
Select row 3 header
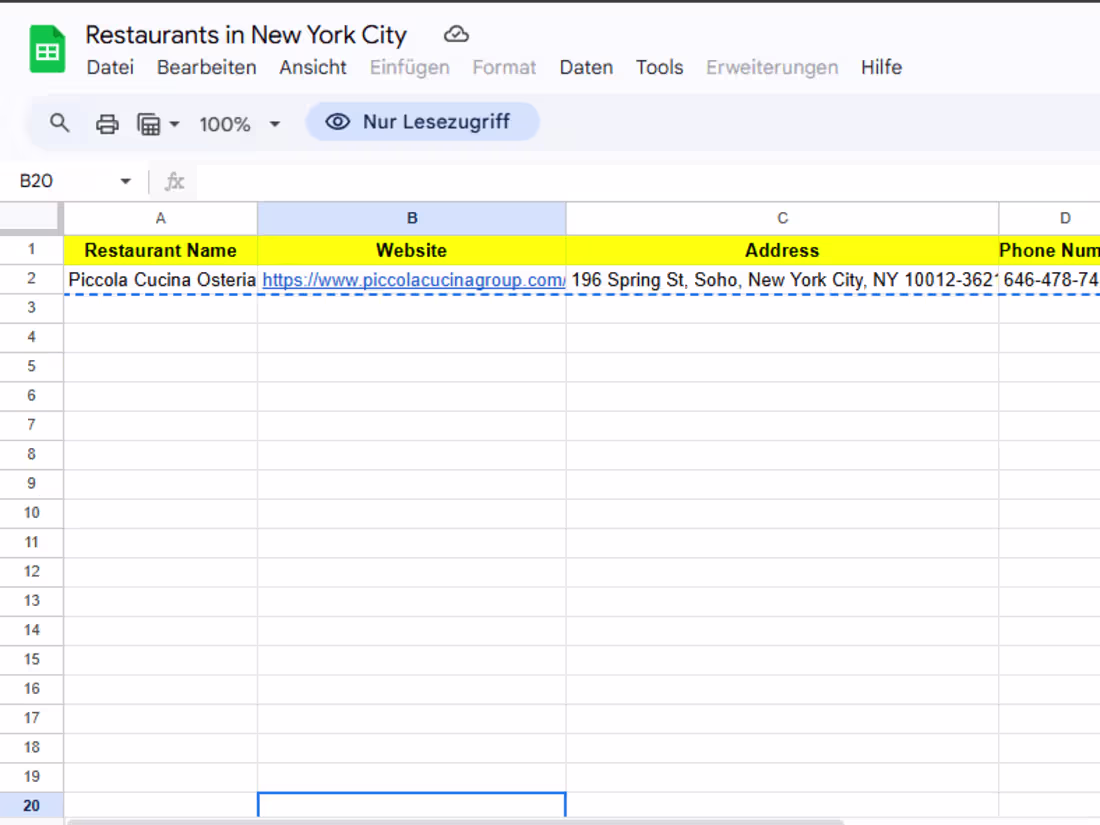pos(32,308)
